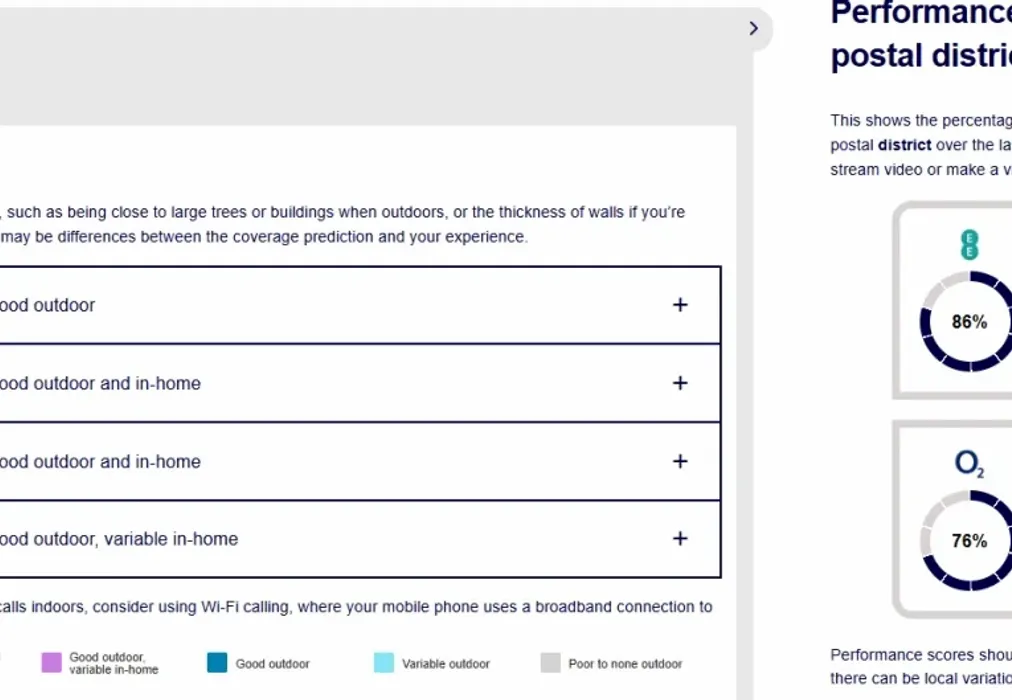
Task: Click the grey 'Poor to none outdoor' swatch
Action: (x=551, y=663)
